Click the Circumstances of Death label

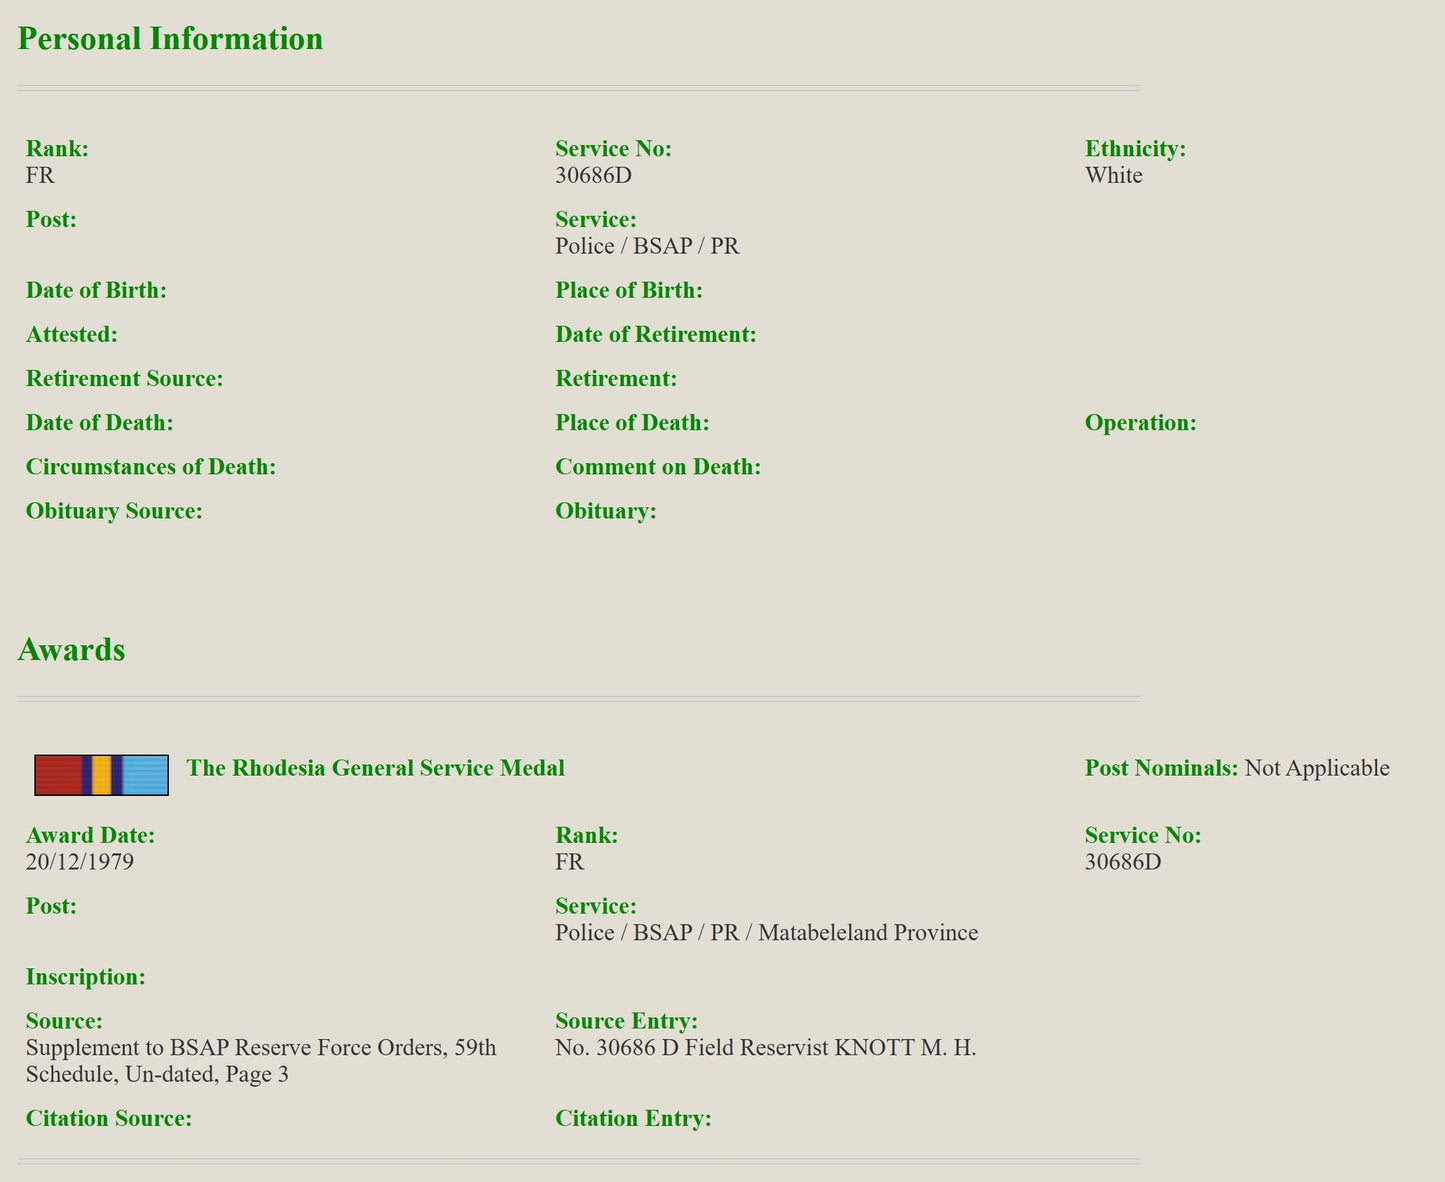pyautogui.click(x=151, y=467)
